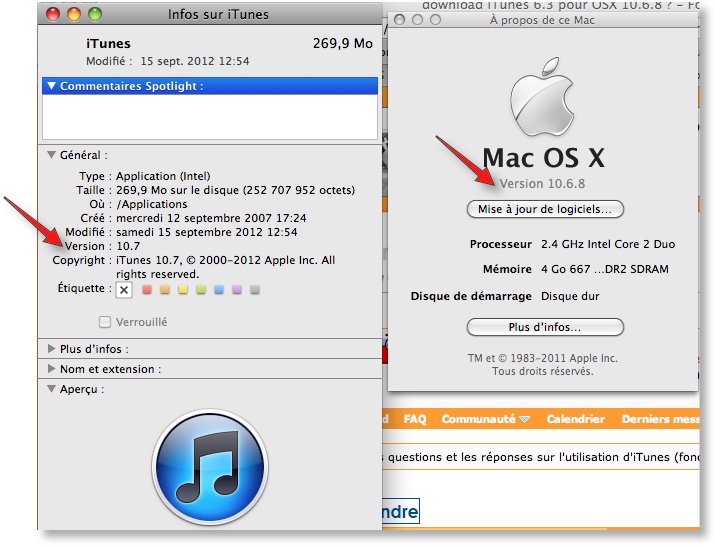Viewport: 716px width, 548px height.
Task: Zoom the iTunes info window with green button
Action: (94, 14)
